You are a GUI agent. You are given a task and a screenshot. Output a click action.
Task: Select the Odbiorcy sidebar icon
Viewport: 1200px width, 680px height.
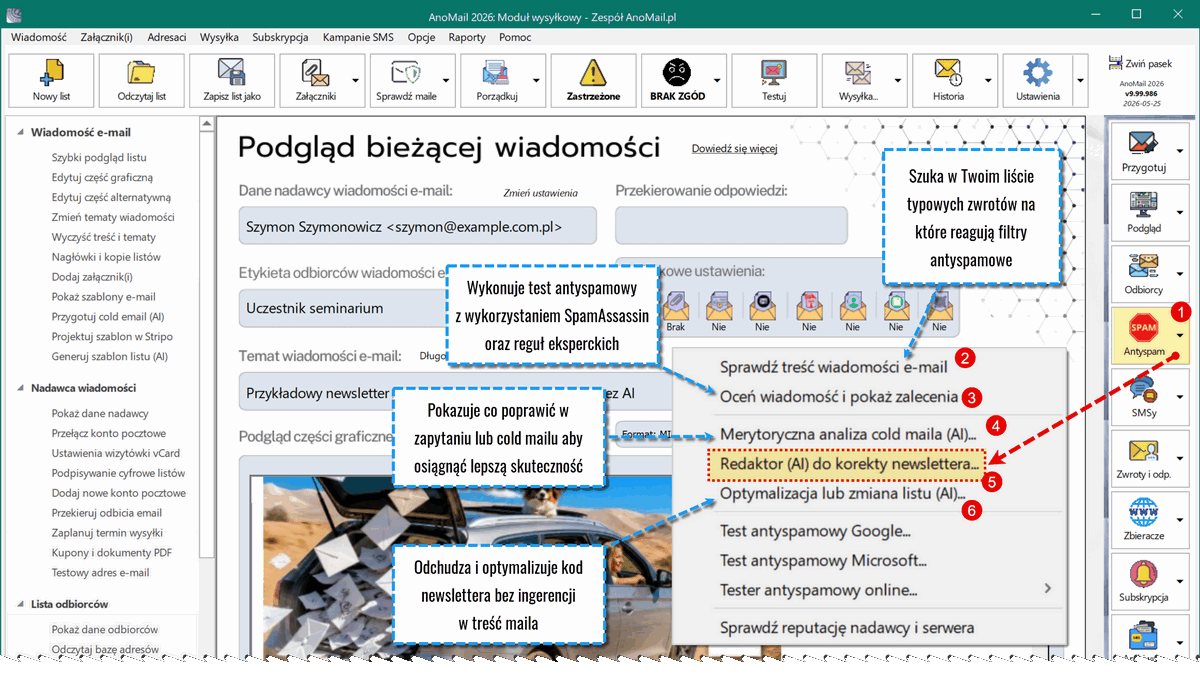pyautogui.click(x=1143, y=267)
